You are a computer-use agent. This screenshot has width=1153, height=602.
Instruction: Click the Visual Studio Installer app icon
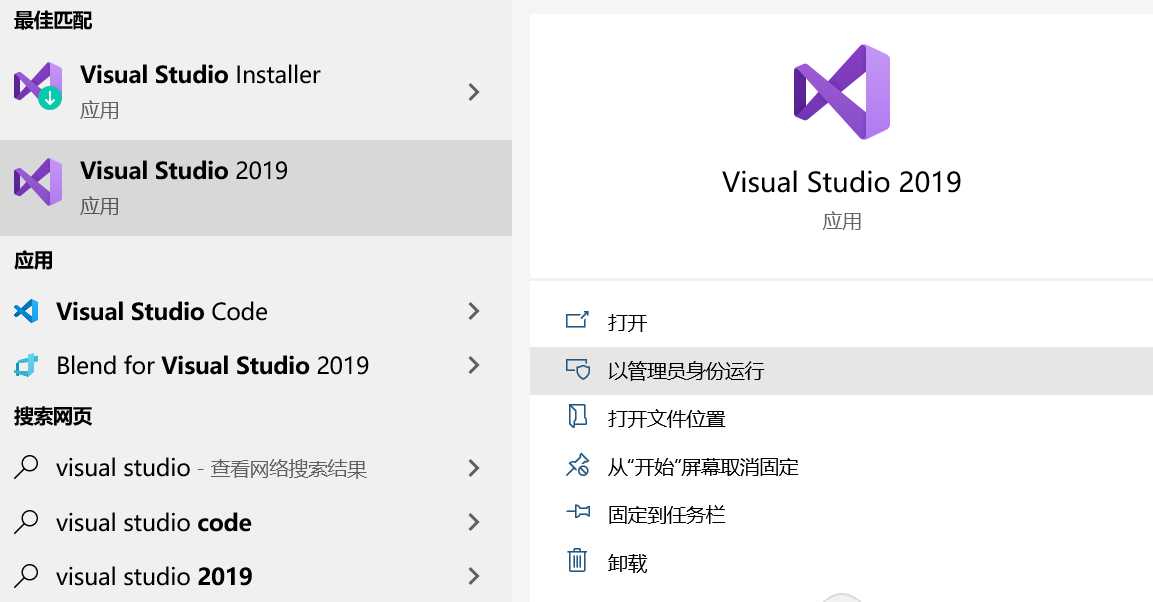[38, 85]
